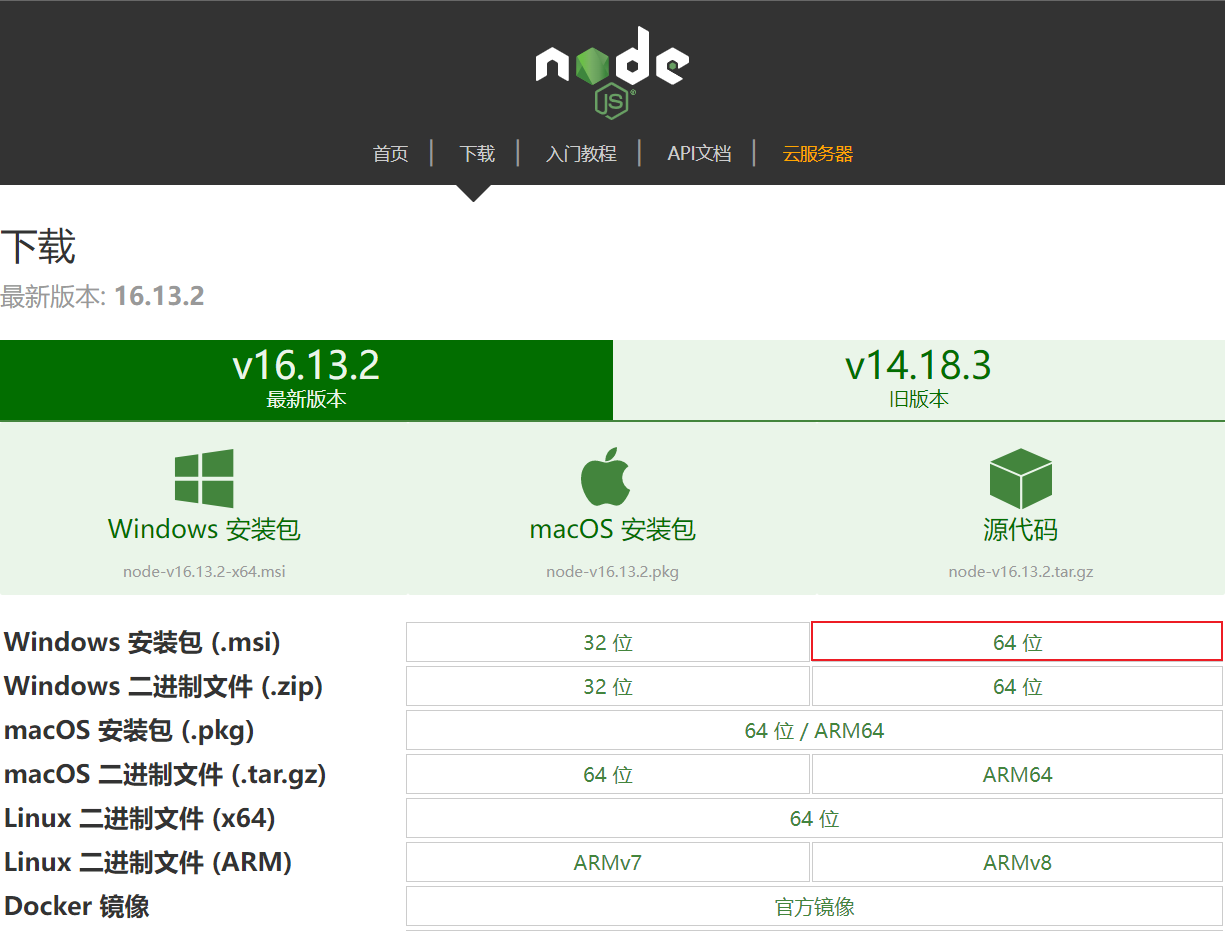Image resolution: width=1225 pixels, height=931 pixels.
Task: Click the source code cube icon
Action: pyautogui.click(x=1020, y=478)
